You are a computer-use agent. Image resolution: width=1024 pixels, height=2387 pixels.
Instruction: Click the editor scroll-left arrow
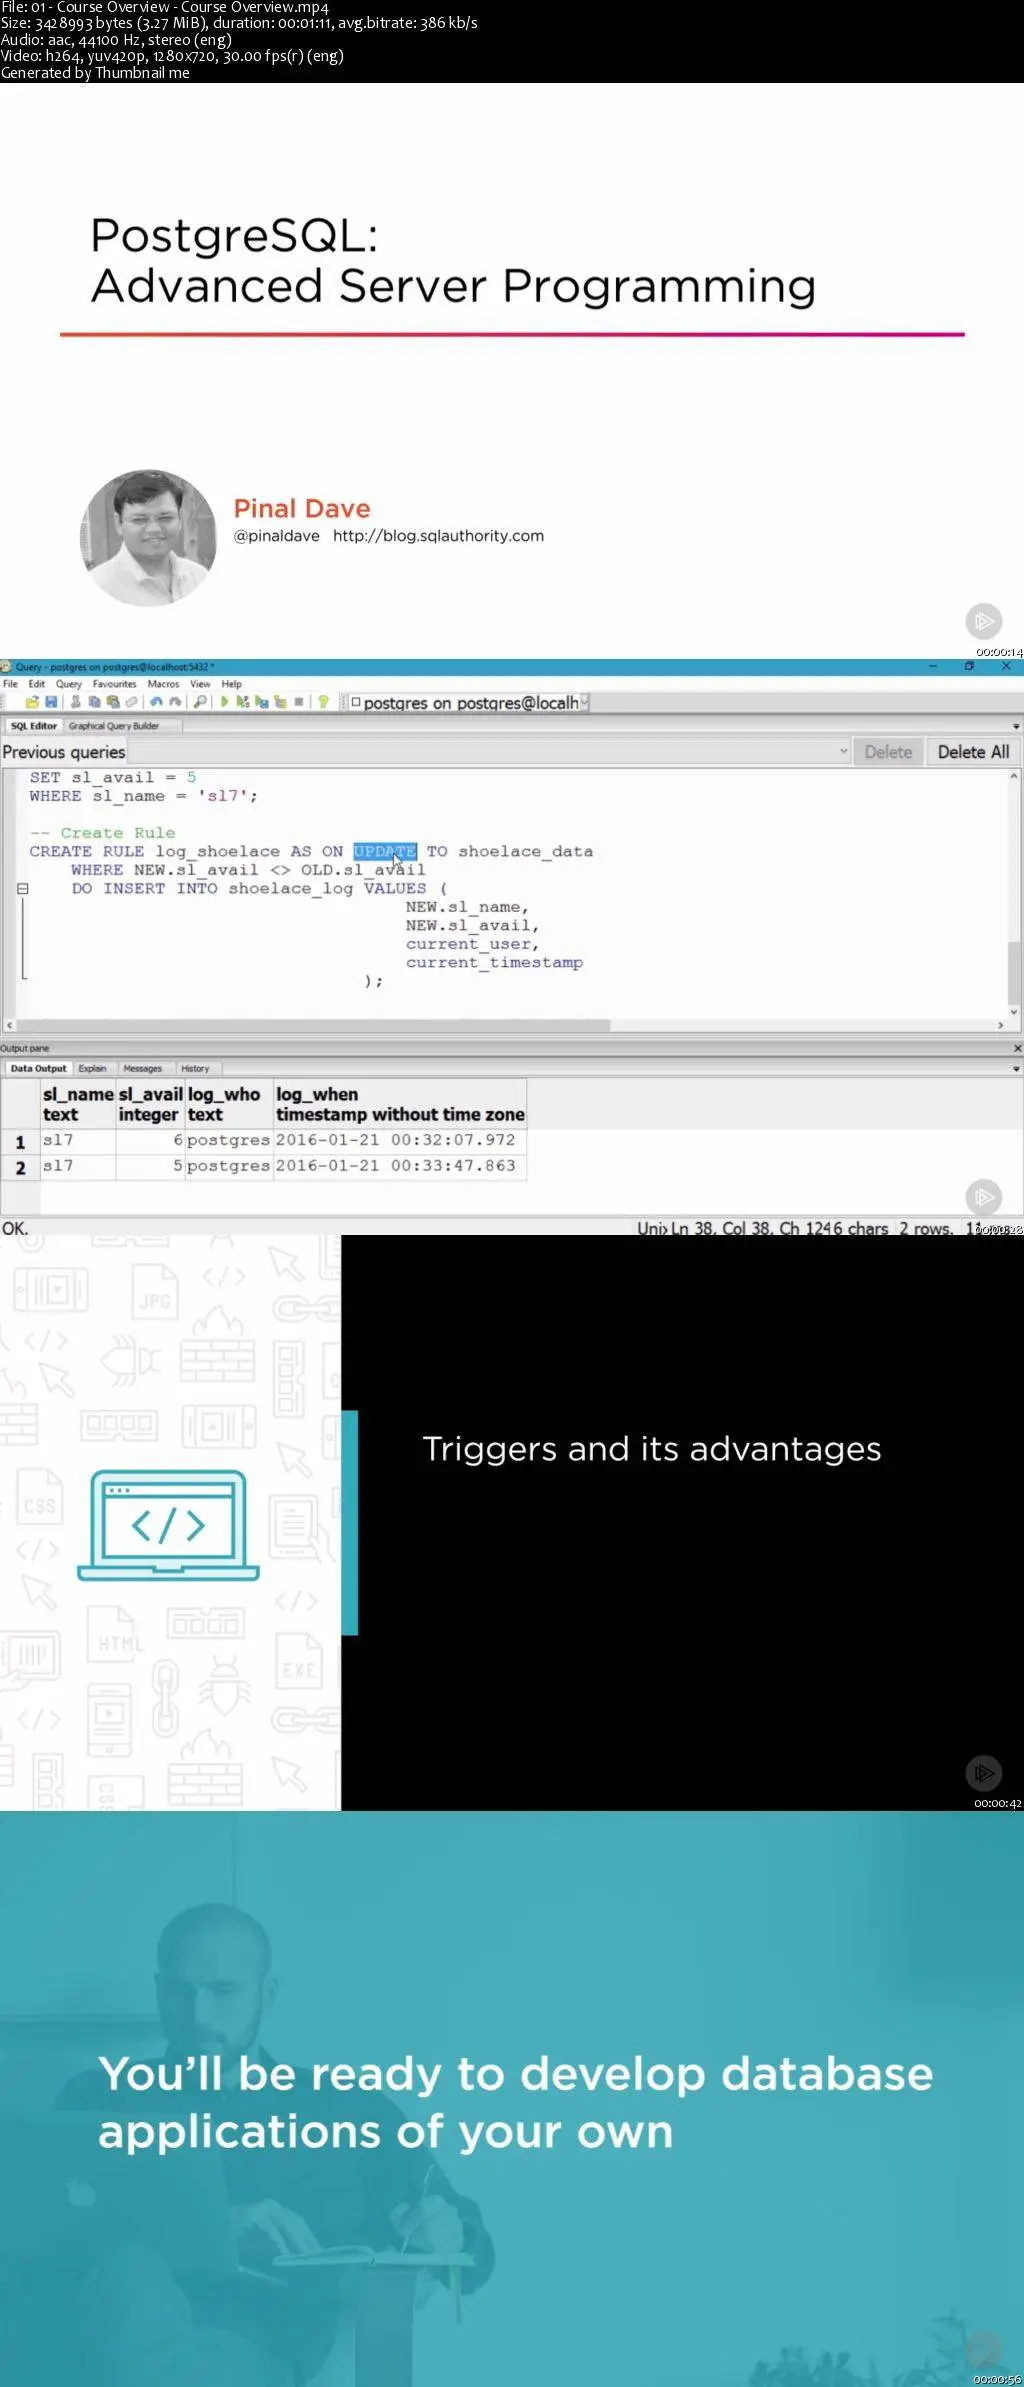click(x=9, y=1025)
